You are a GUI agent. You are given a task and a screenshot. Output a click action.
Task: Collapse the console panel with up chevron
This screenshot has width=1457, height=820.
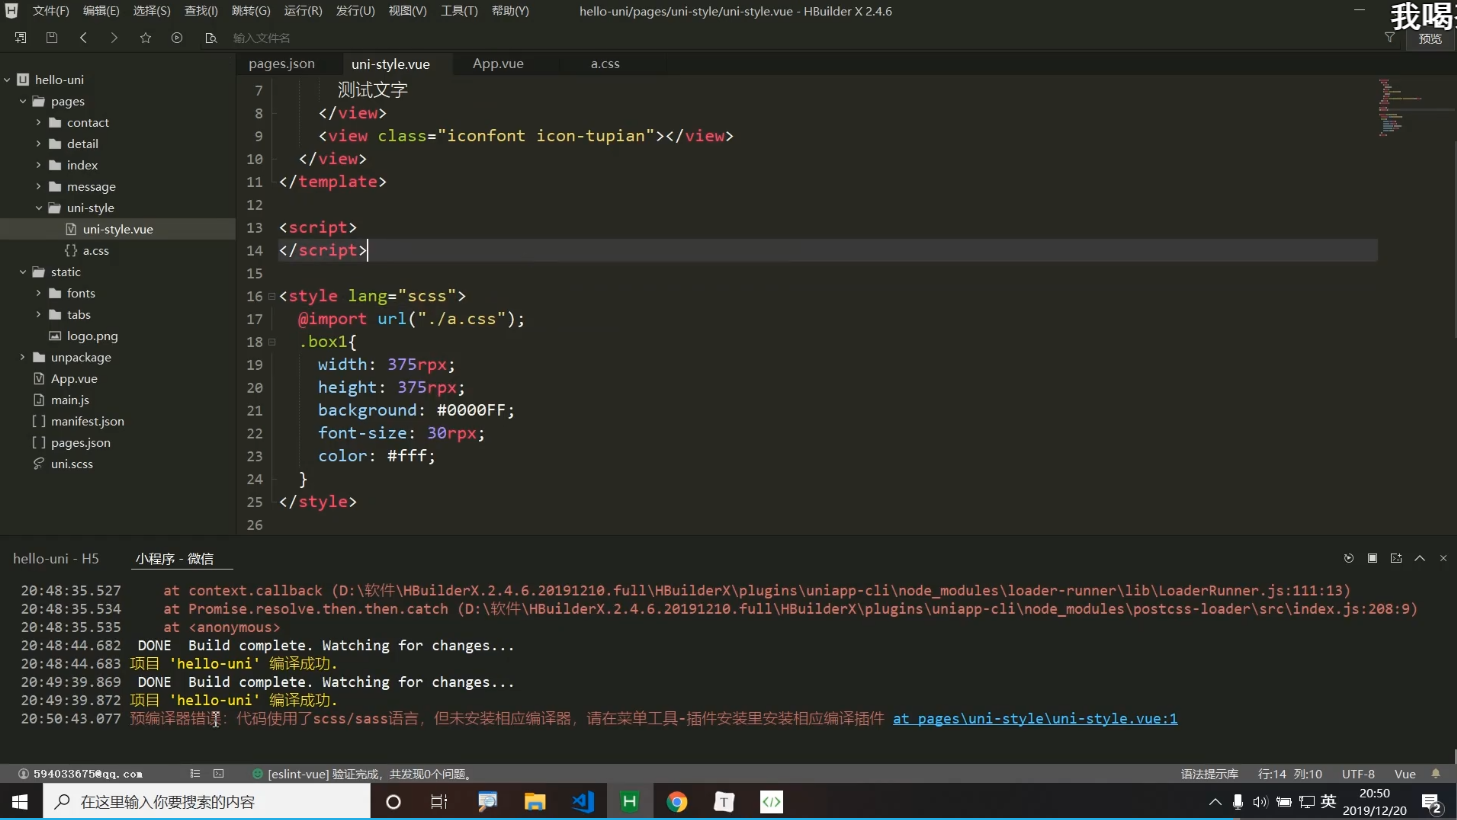1420,558
